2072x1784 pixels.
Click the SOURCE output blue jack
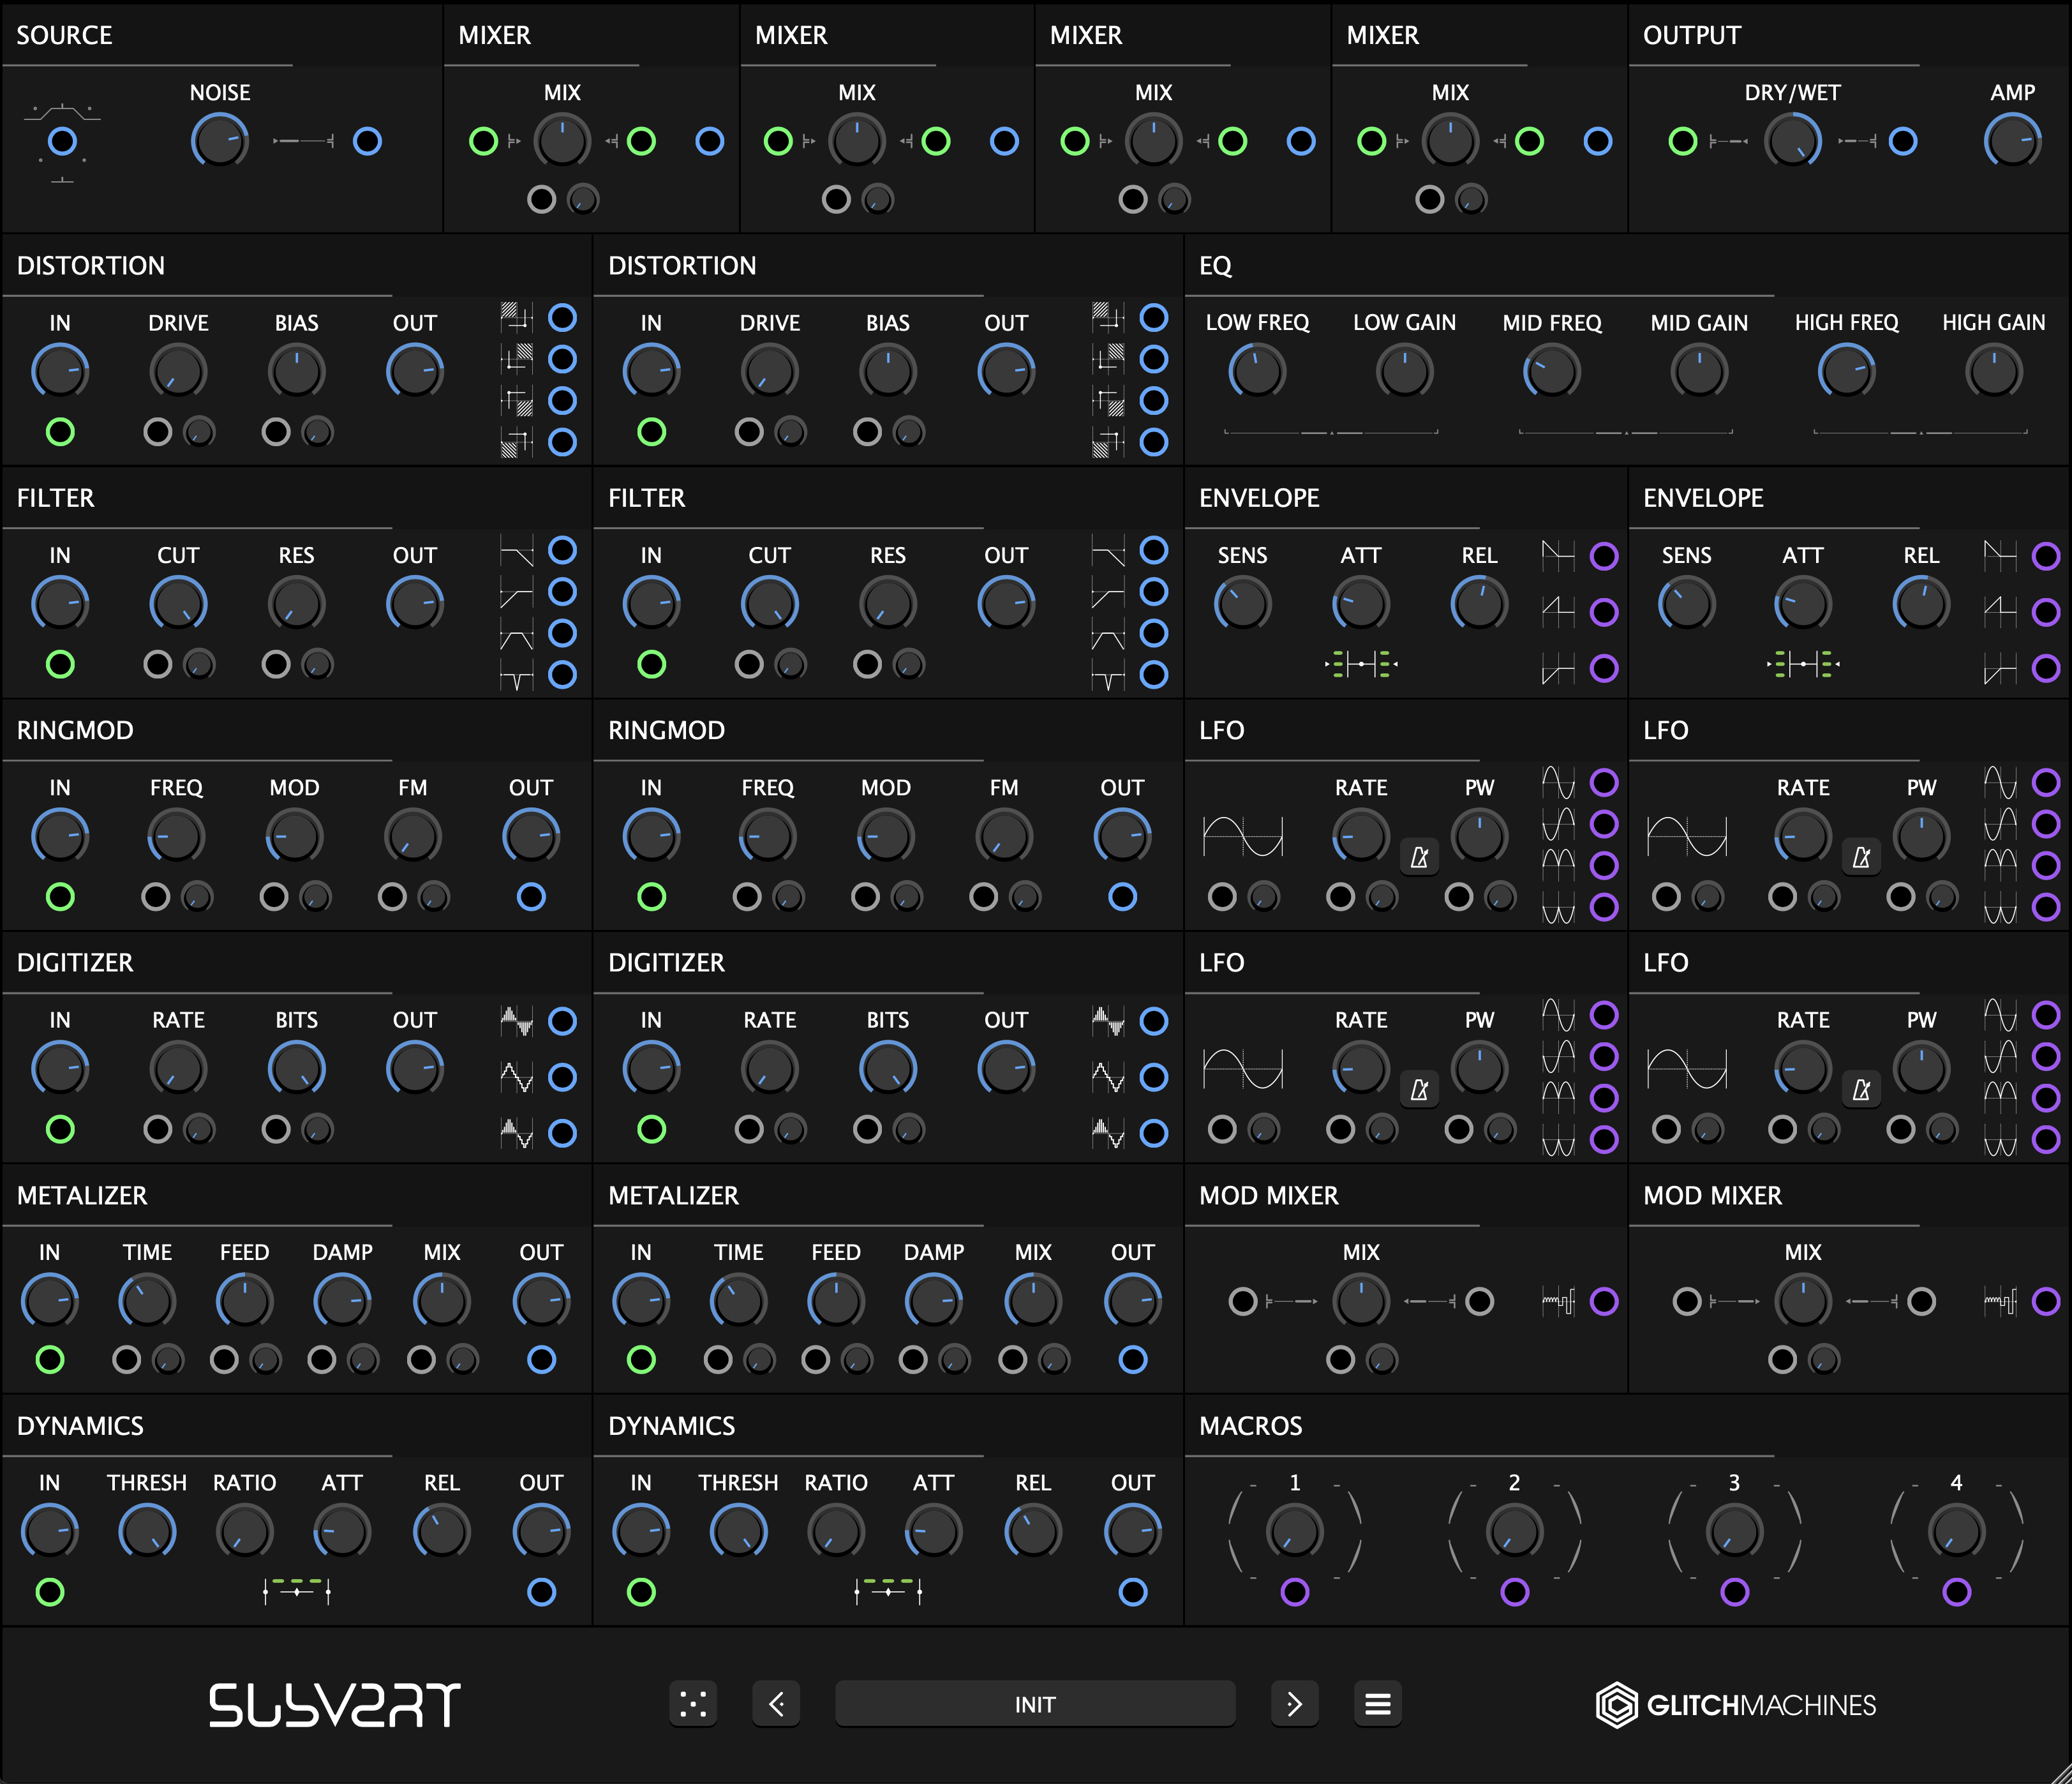click(x=367, y=141)
